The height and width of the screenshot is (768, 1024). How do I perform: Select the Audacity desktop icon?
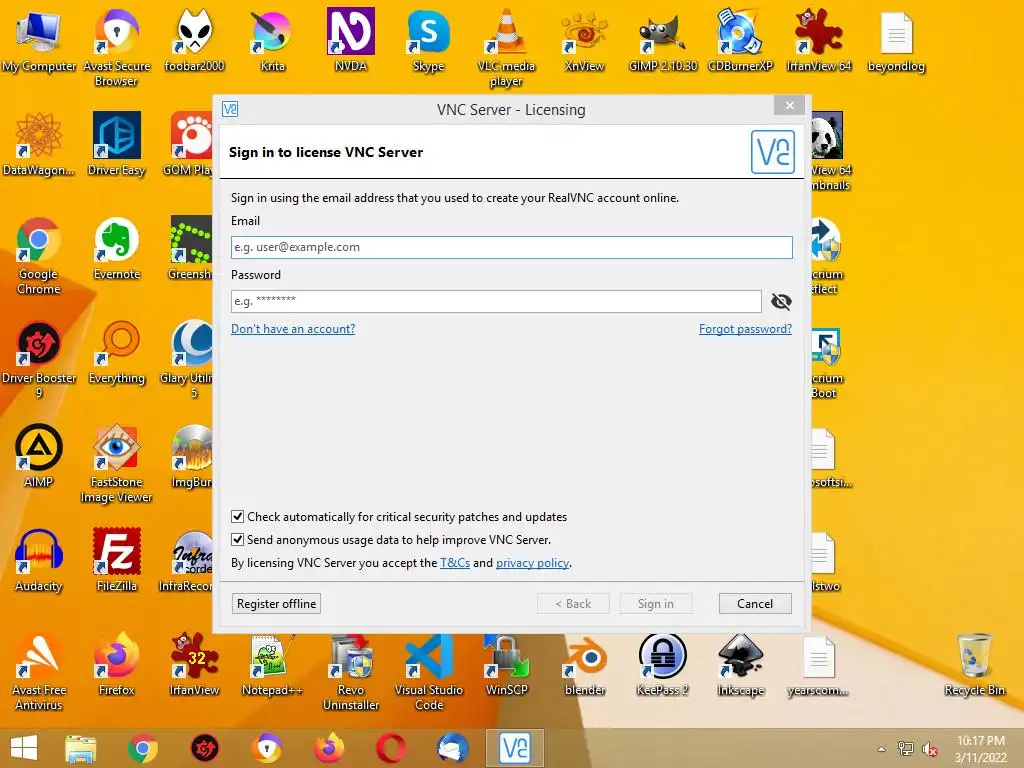click(x=39, y=560)
